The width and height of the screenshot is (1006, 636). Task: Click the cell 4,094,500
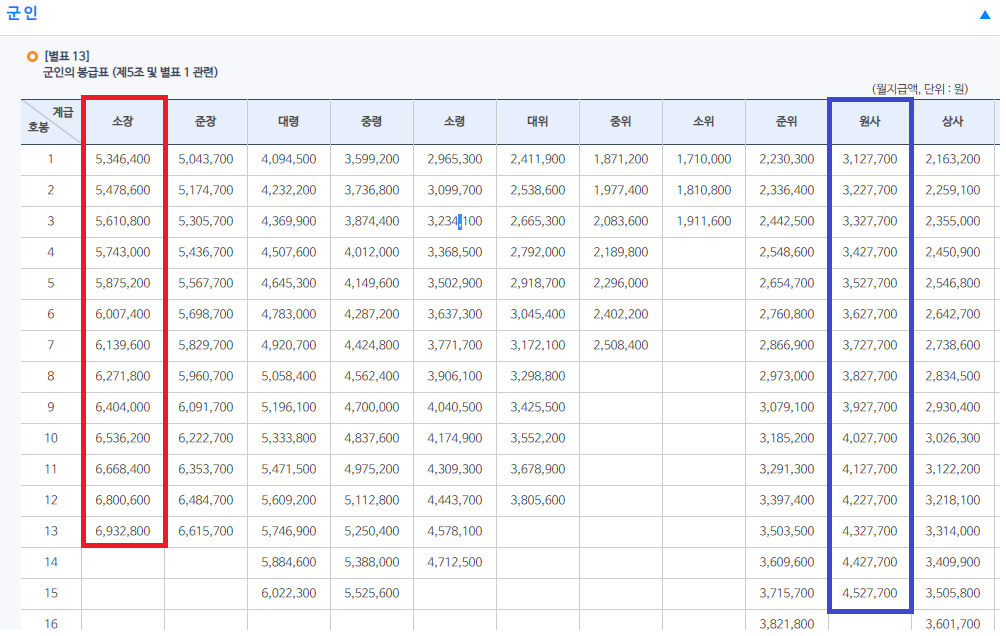tap(289, 159)
